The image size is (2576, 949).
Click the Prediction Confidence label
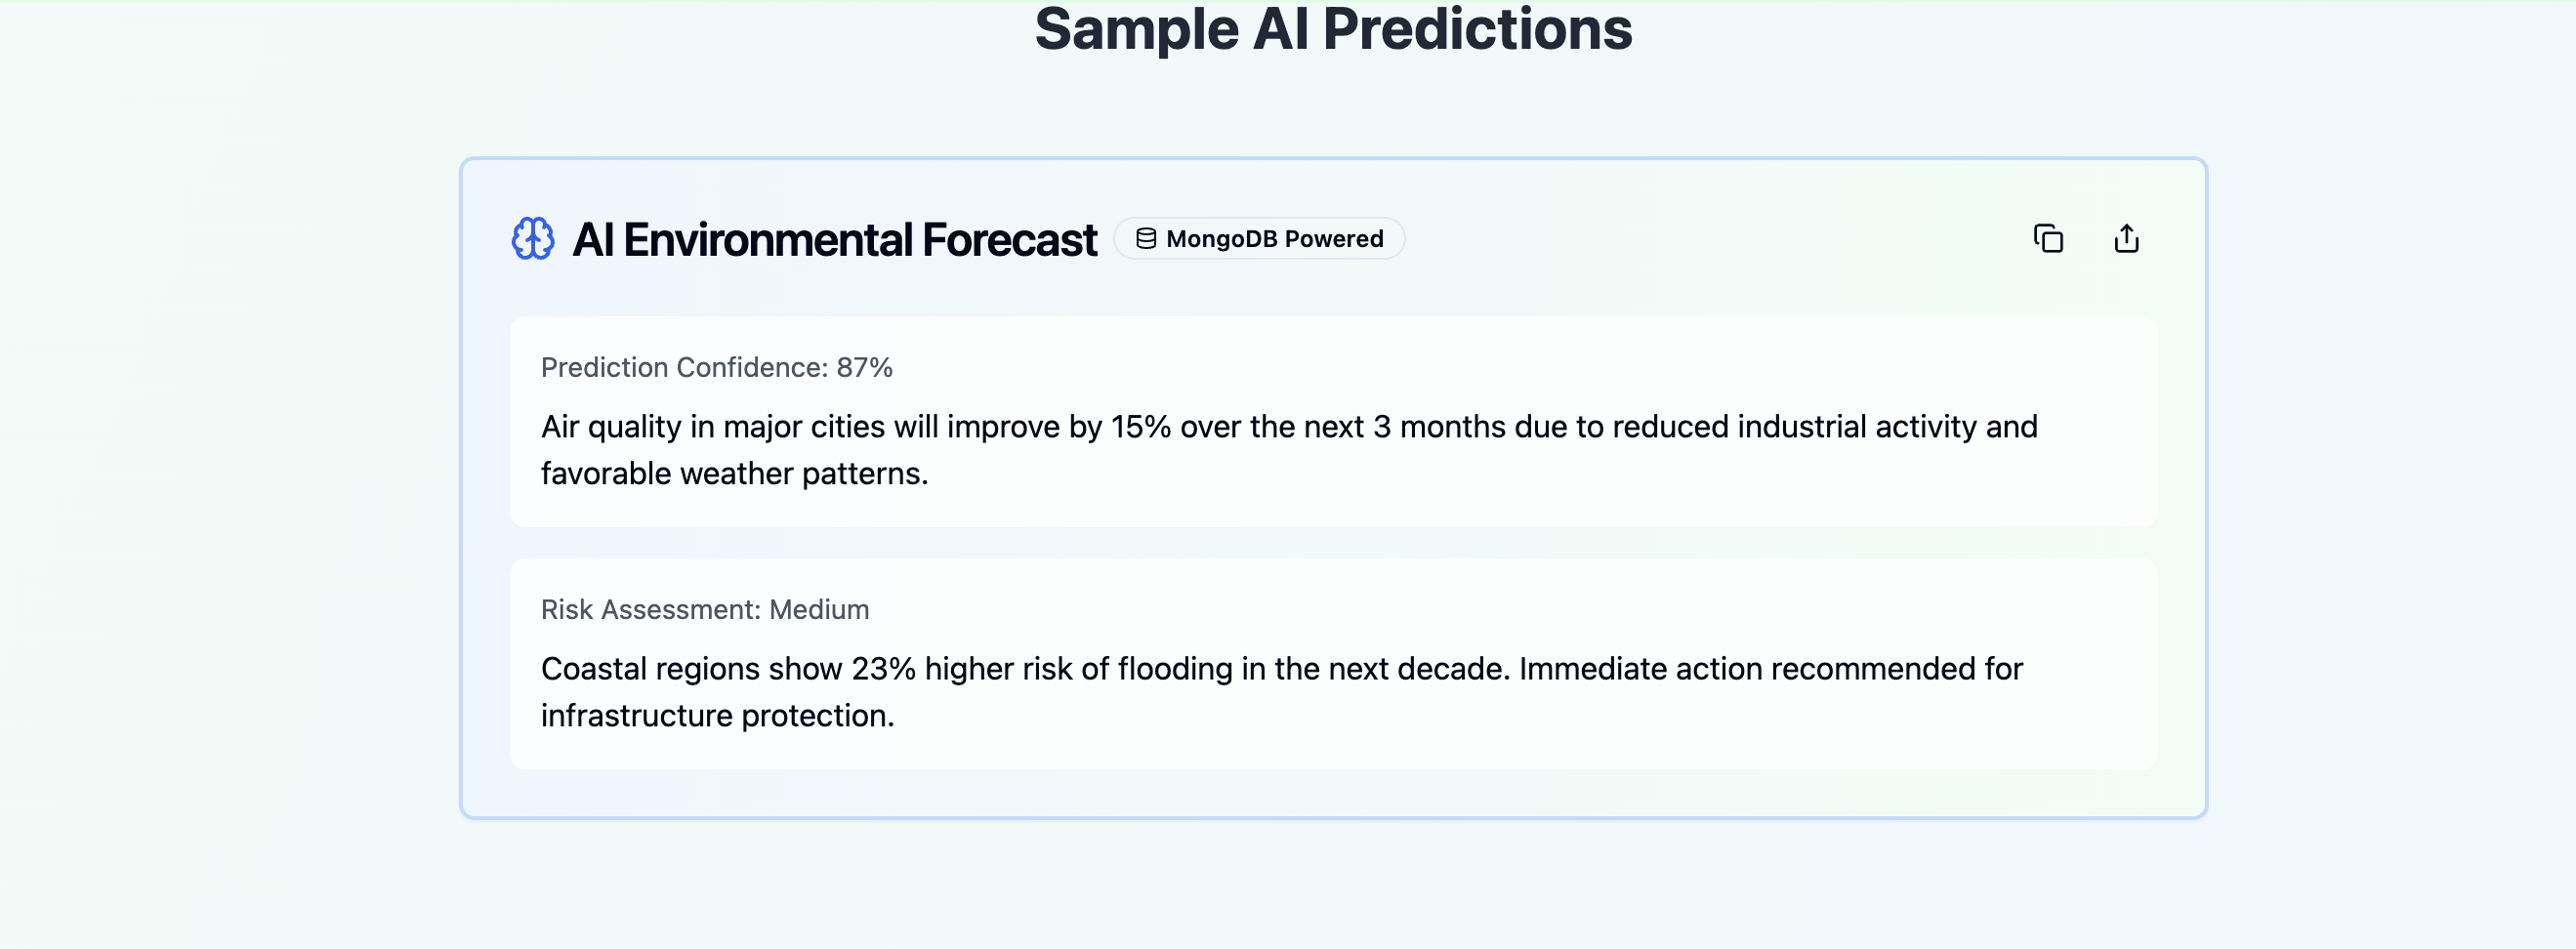pos(685,368)
